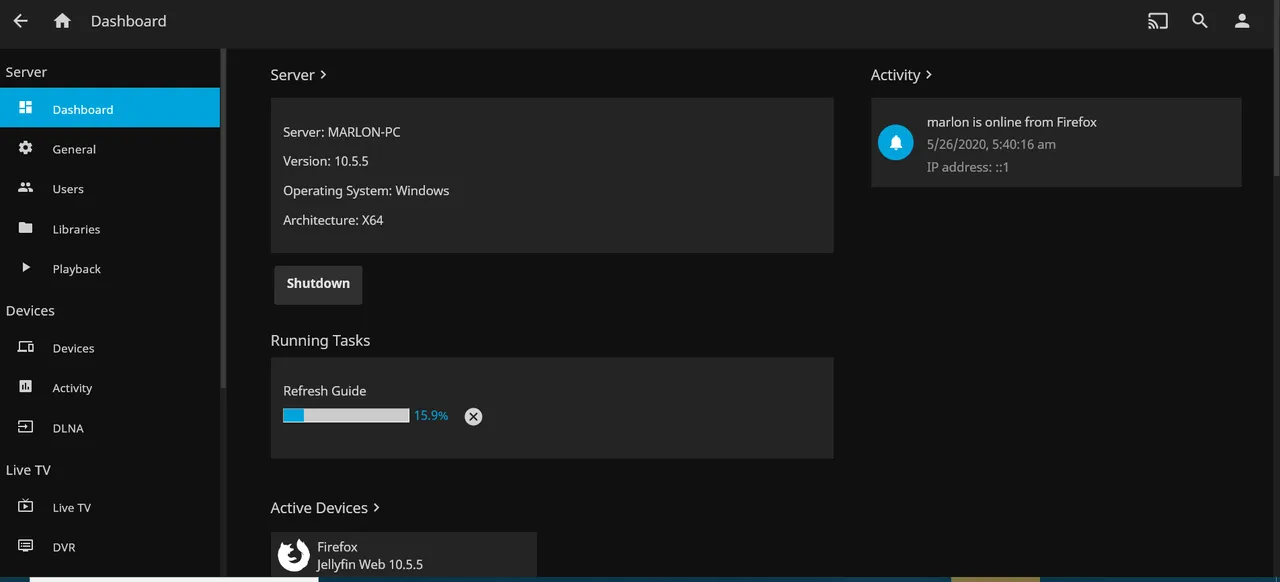Click the 'Jellyfin Web 10.5.5' device text

pos(370,565)
